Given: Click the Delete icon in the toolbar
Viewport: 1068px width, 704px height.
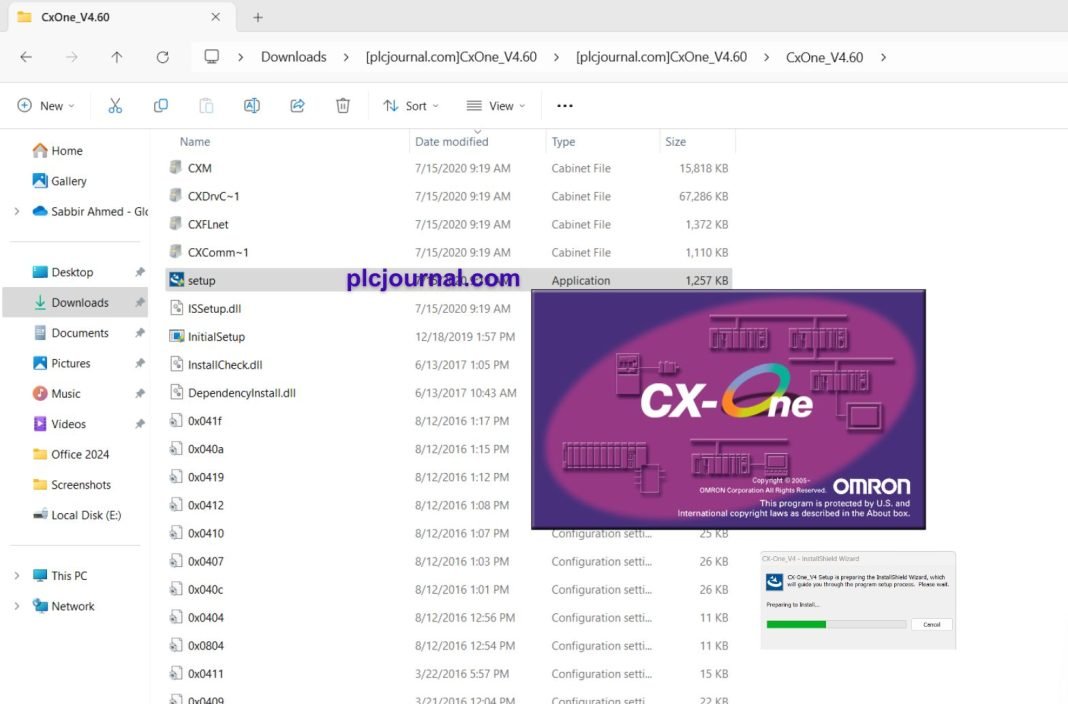Looking at the screenshot, I should coord(342,105).
